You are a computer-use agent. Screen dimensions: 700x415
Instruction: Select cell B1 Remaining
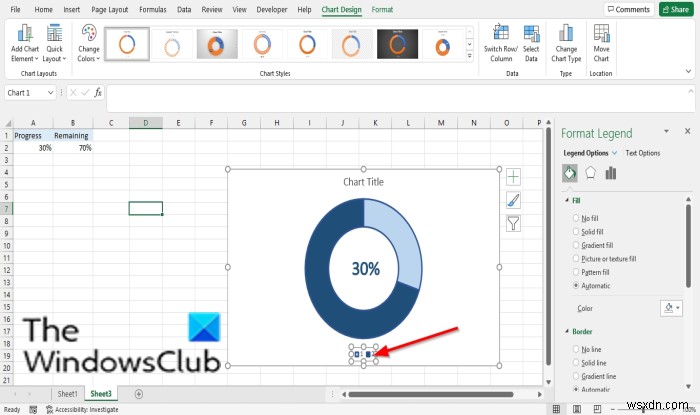[x=73, y=136]
